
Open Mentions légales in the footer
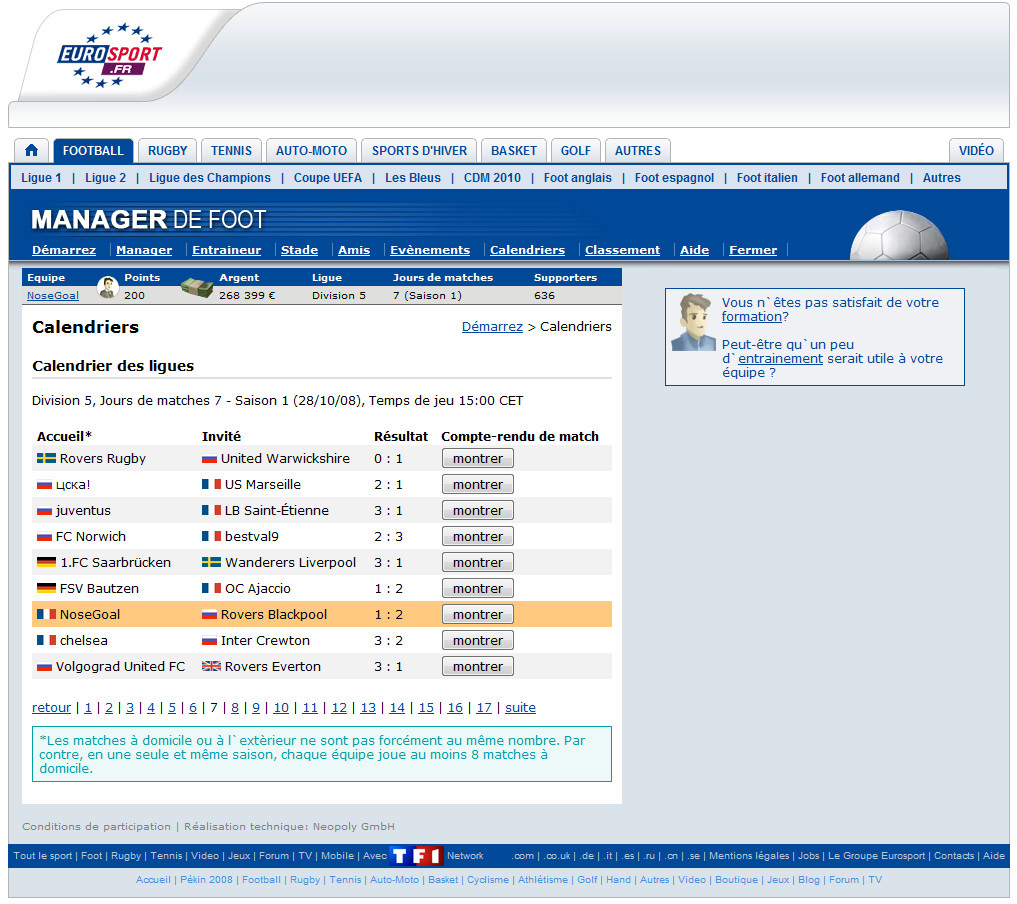pos(749,856)
